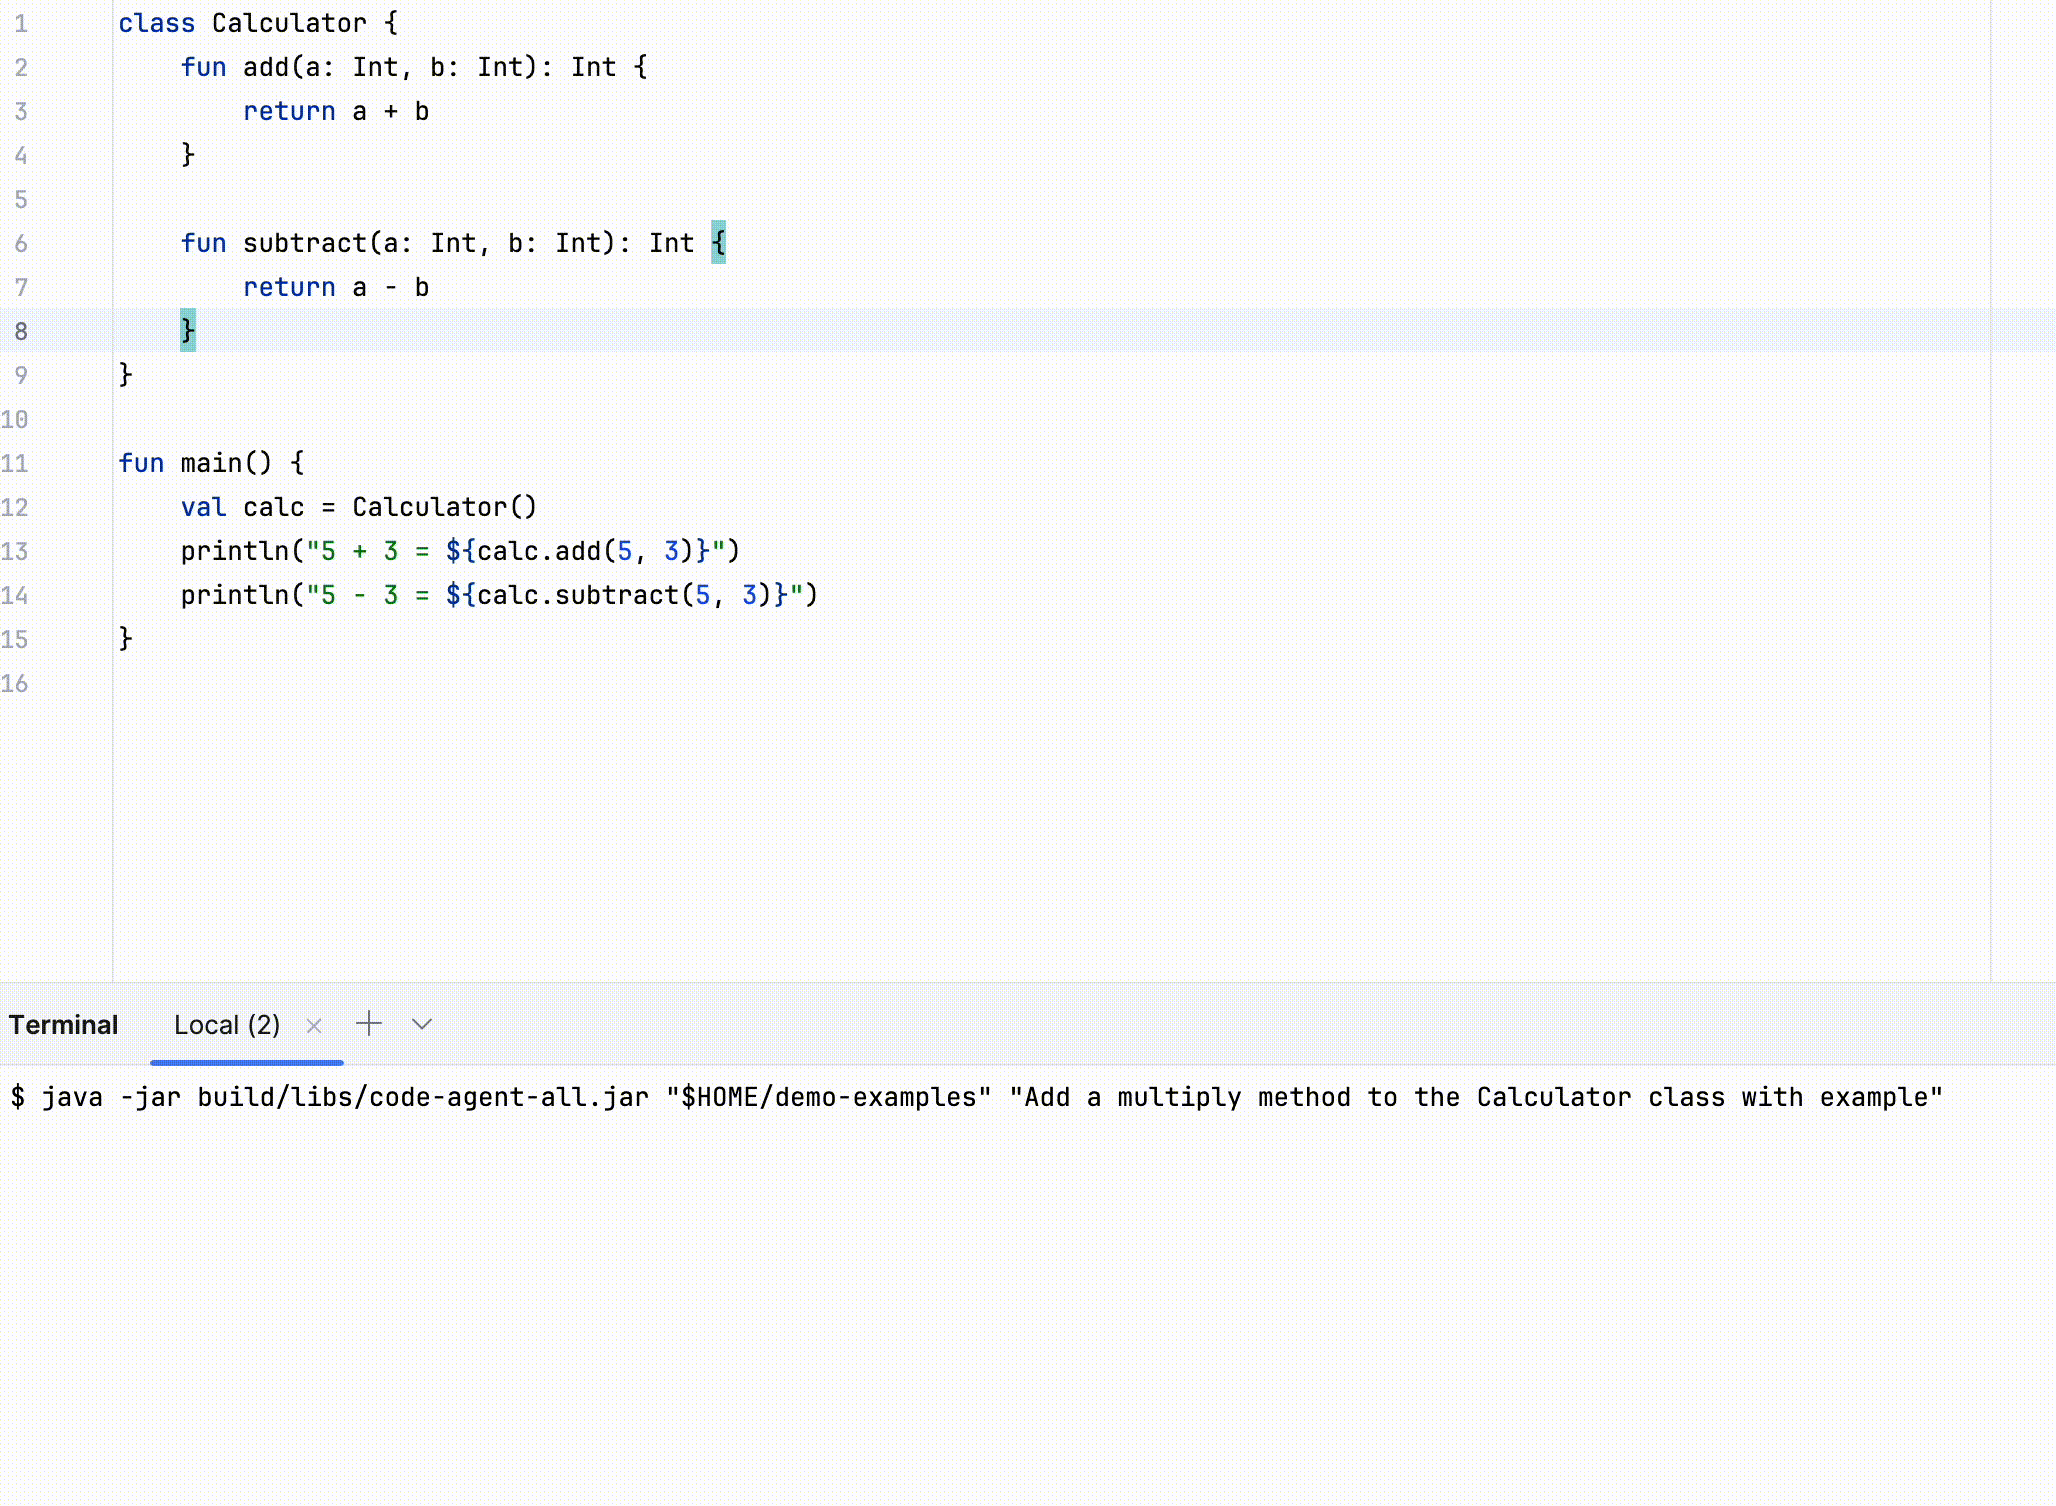Switch to the Local (2) terminal tab
The height and width of the screenshot is (1506, 2056).
(227, 1025)
